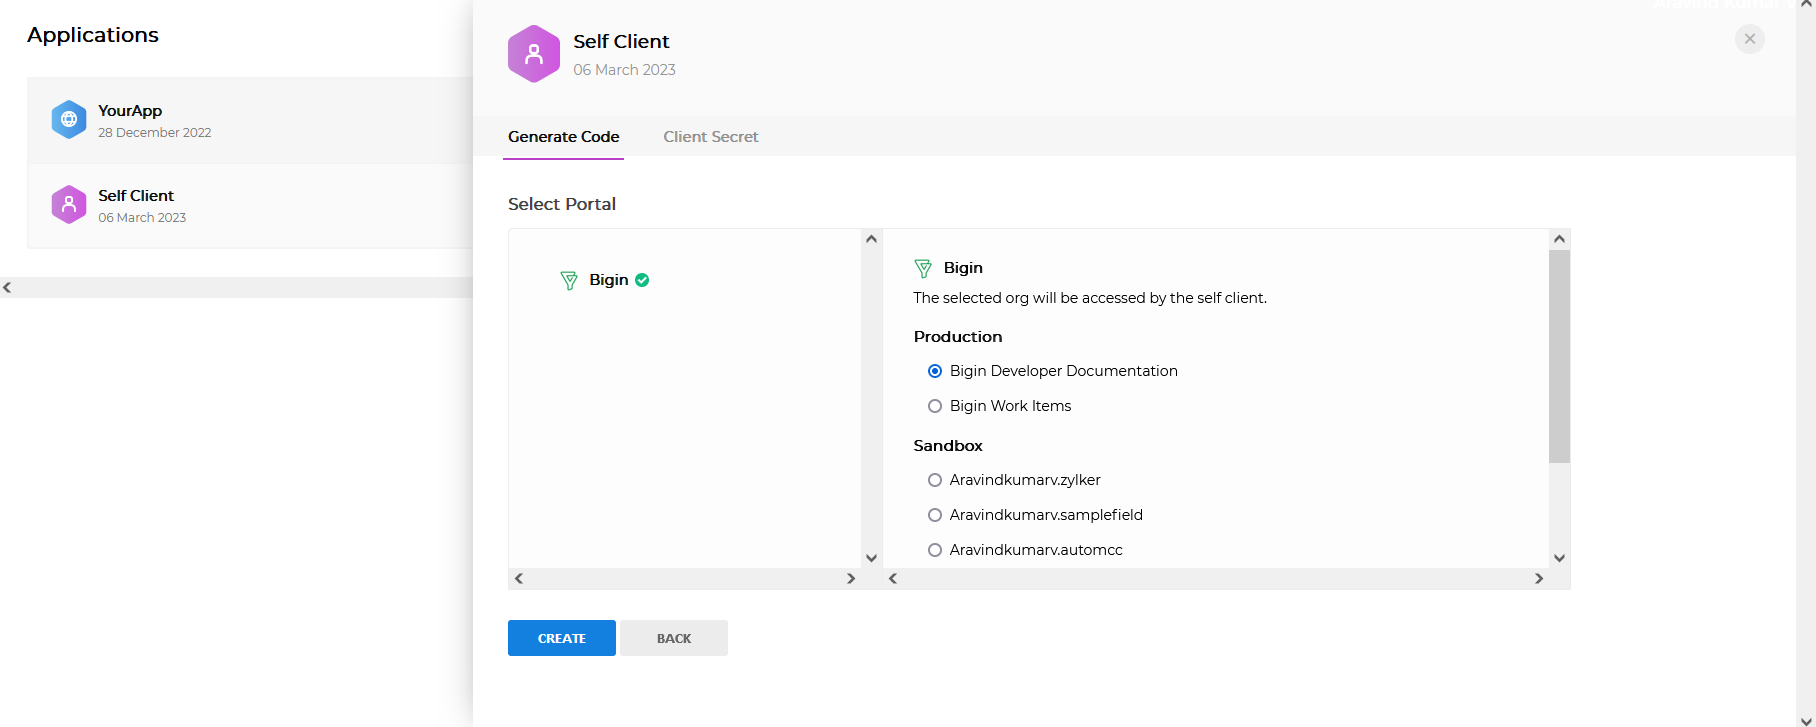
Task: Choose Aravindkumarv.samplefield sandbox option
Action: coord(935,515)
